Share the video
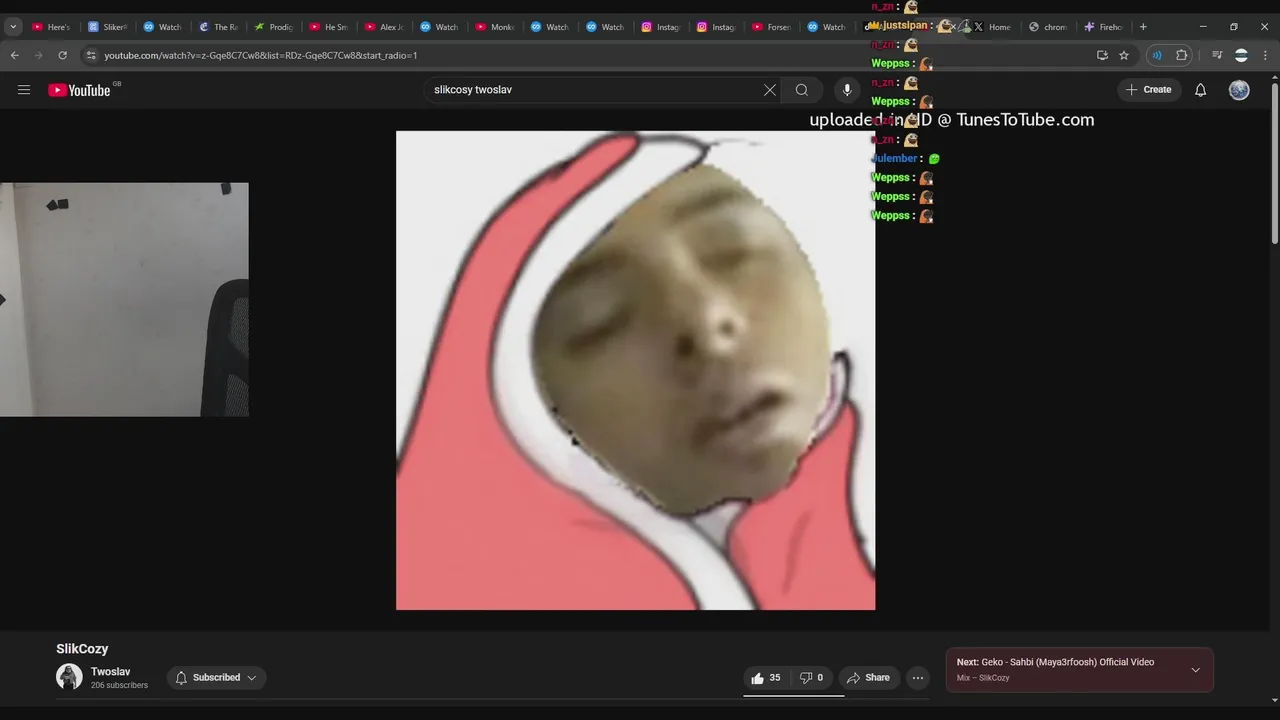Image resolution: width=1280 pixels, height=720 pixels. tap(868, 678)
